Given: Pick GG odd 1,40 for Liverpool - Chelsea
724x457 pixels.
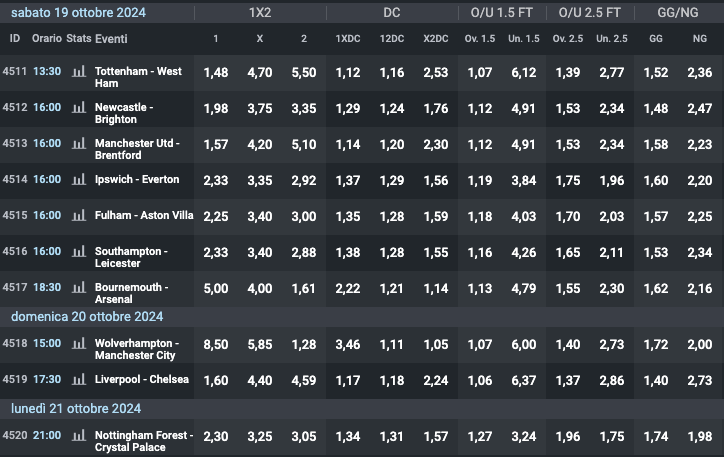Looking at the screenshot, I should click(x=656, y=380).
